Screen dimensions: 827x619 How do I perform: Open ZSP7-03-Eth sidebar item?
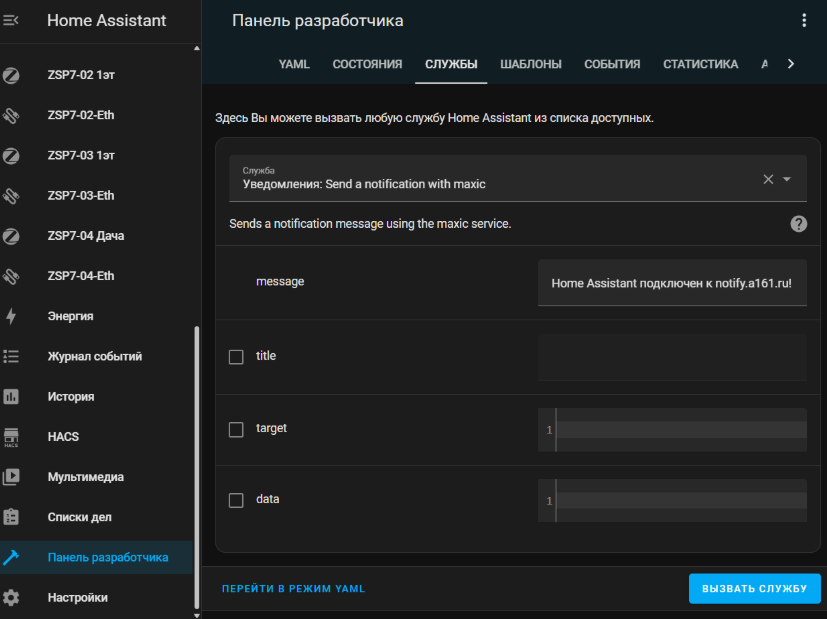pyautogui.click(x=98, y=196)
